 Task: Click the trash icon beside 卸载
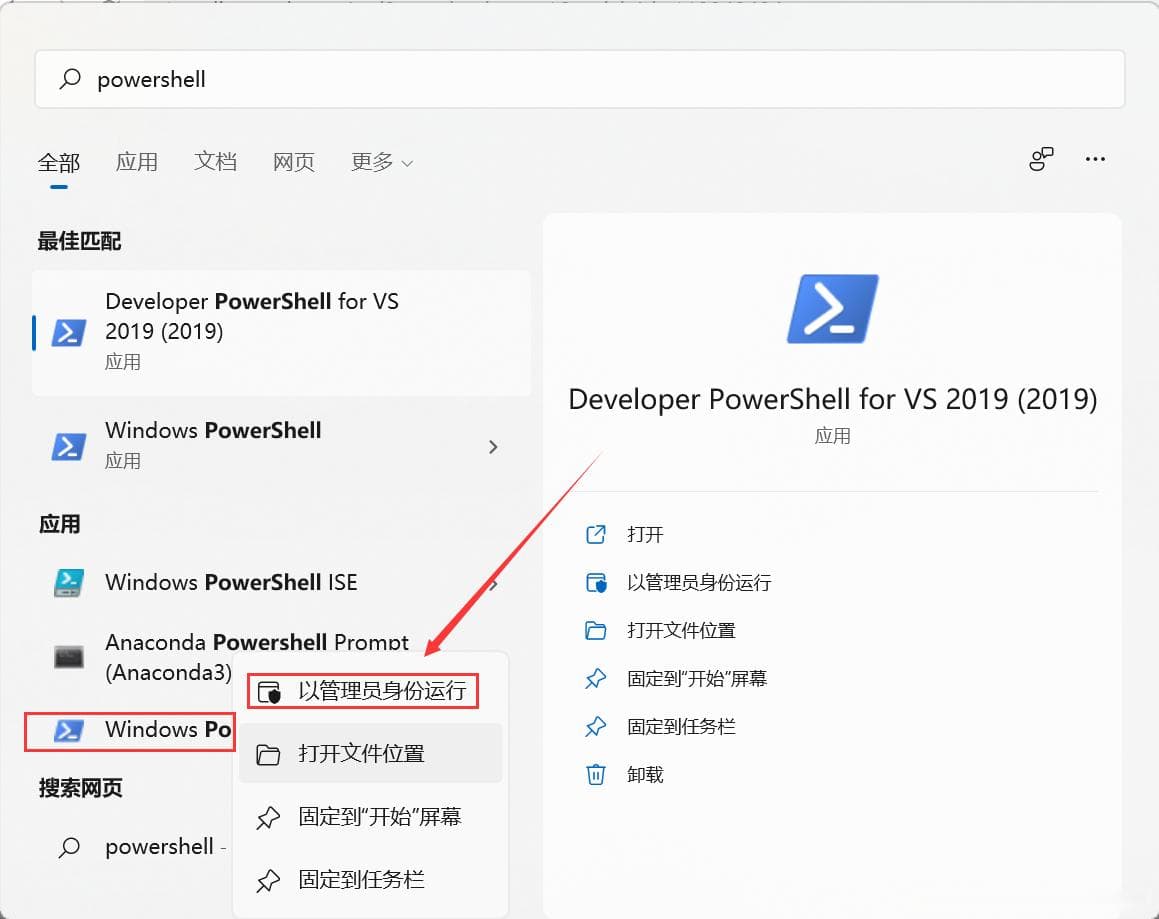point(596,775)
